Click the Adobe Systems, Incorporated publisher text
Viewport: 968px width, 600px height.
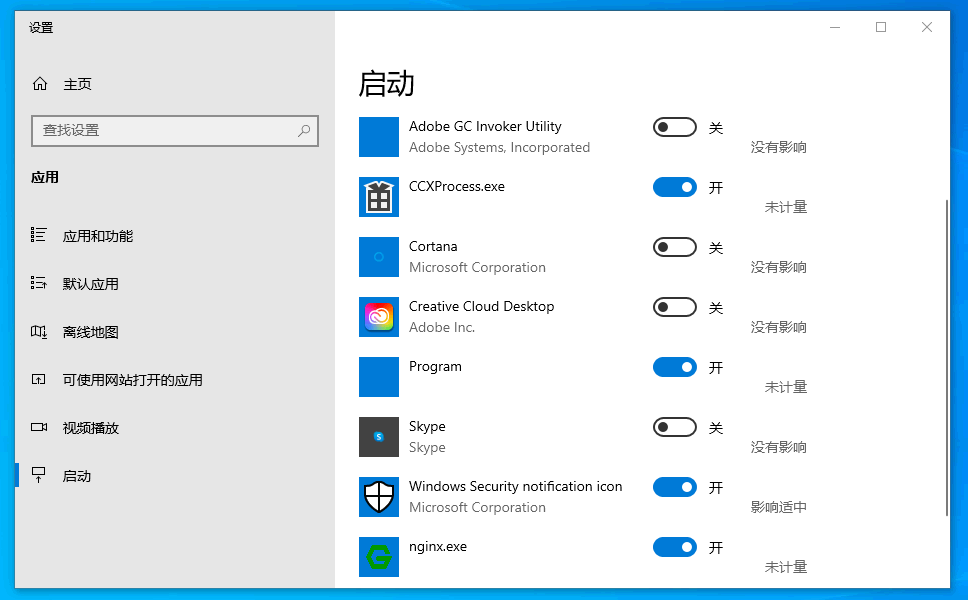point(499,148)
